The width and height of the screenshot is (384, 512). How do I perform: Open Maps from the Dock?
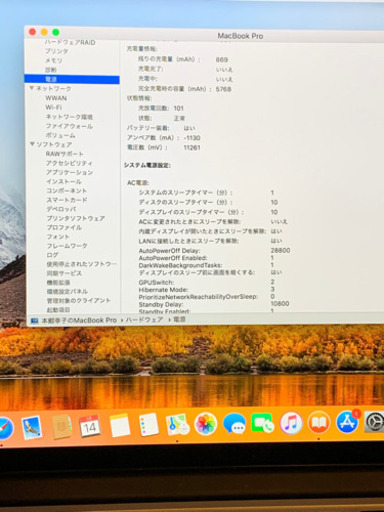click(x=177, y=424)
